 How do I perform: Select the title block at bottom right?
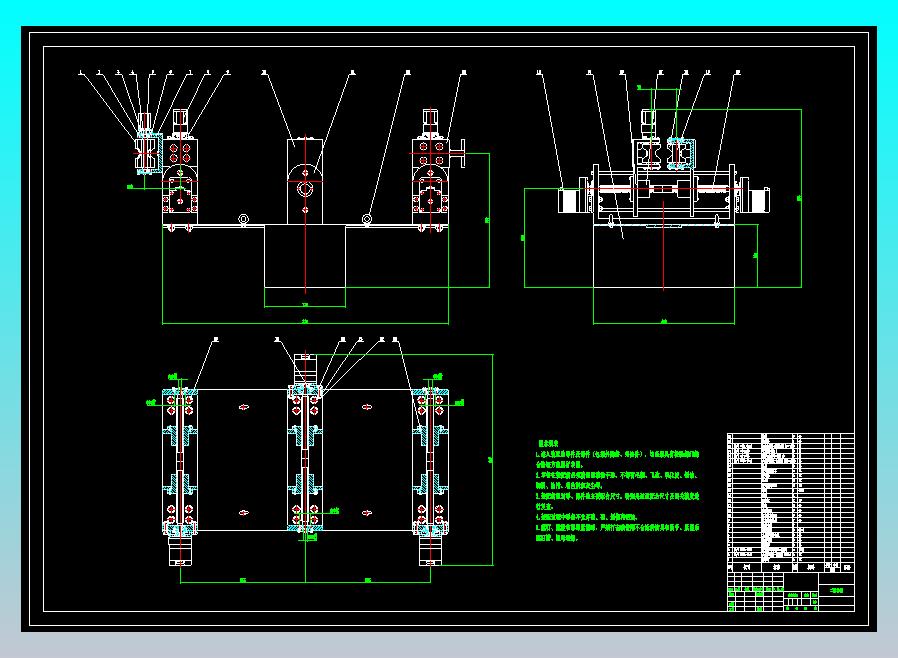pyautogui.click(x=790, y=590)
